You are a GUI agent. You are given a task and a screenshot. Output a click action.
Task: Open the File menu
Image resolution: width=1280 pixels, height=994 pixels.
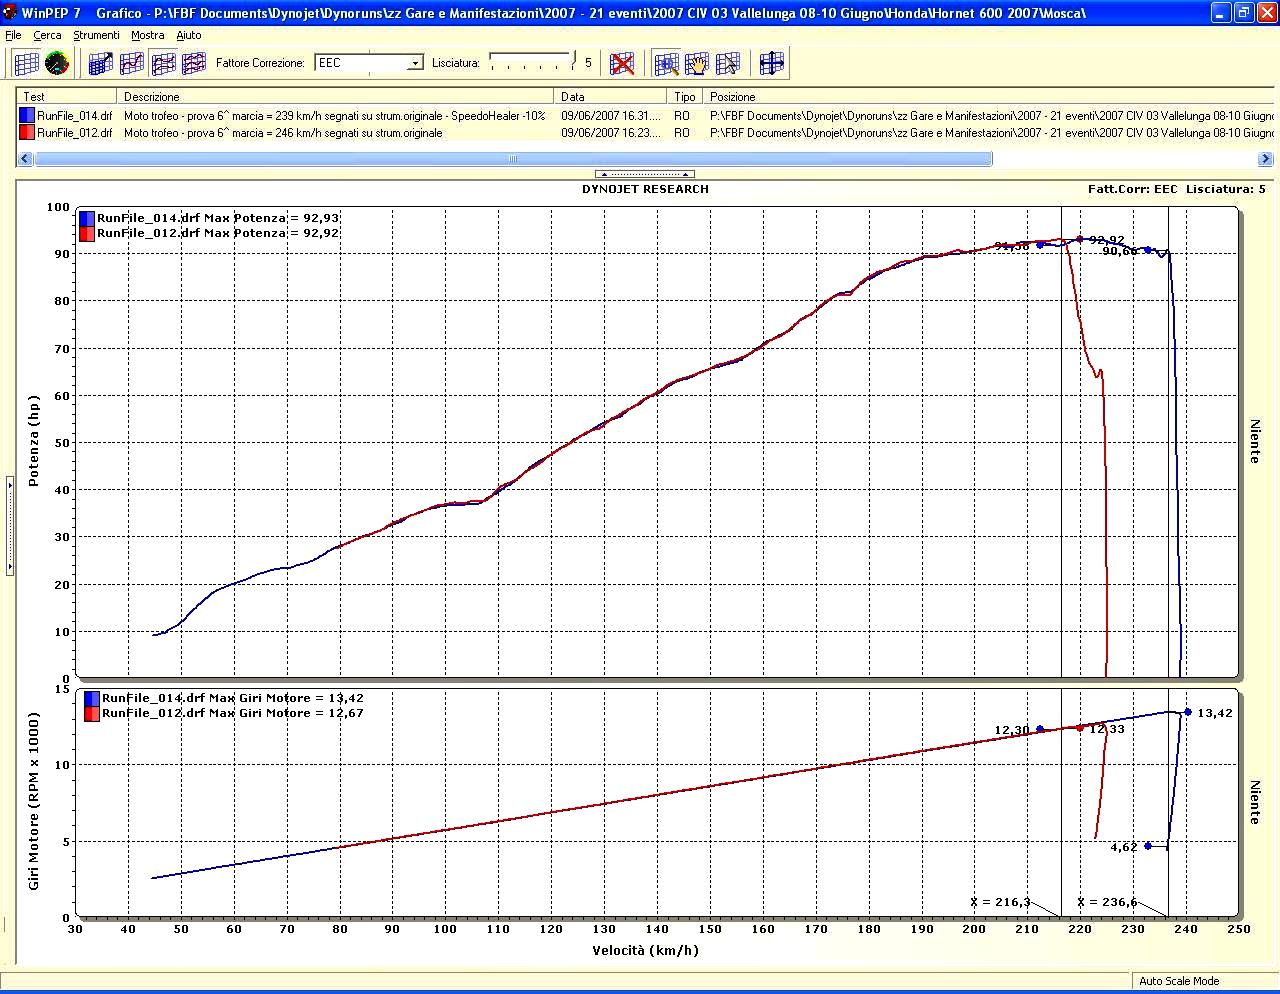pos(13,35)
